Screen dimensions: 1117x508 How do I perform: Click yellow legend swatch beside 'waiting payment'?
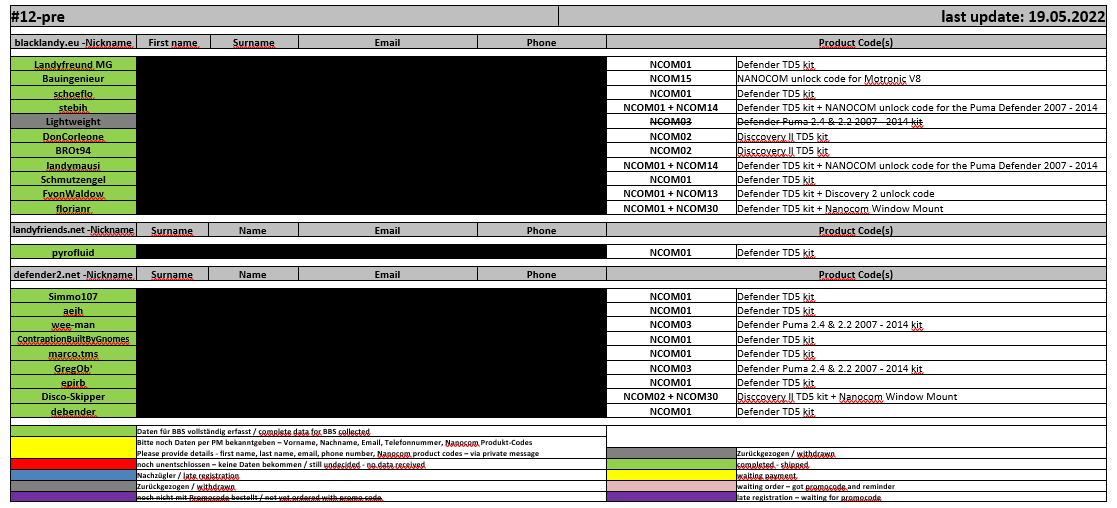click(670, 475)
